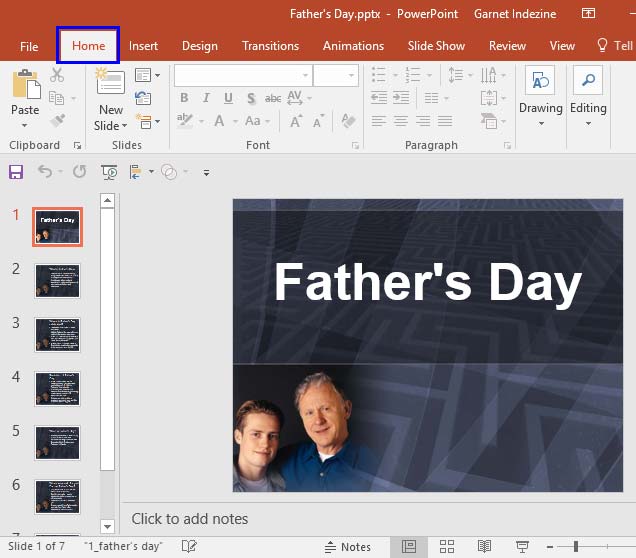This screenshot has width=636, height=558.
Task: Toggle Justify alignment
Action: (x=445, y=121)
